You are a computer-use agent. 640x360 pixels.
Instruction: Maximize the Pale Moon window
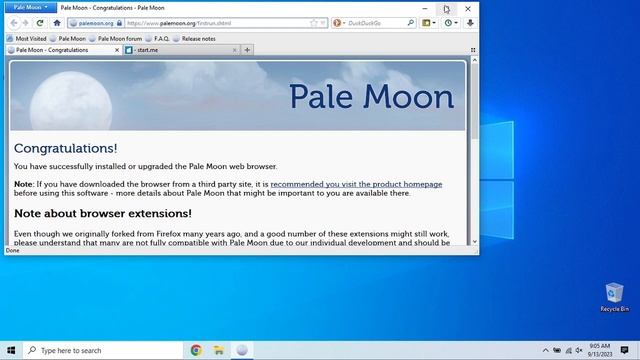pos(447,8)
